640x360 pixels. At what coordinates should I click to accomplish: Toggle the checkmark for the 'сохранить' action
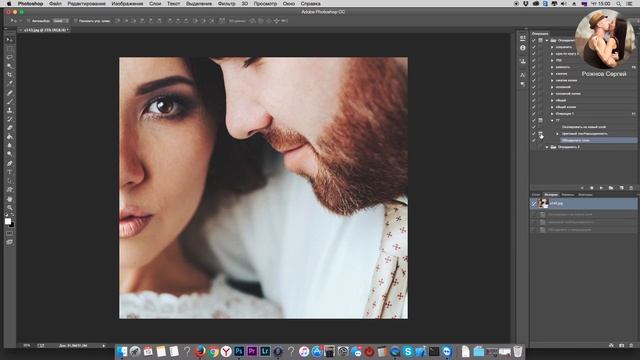click(x=533, y=47)
